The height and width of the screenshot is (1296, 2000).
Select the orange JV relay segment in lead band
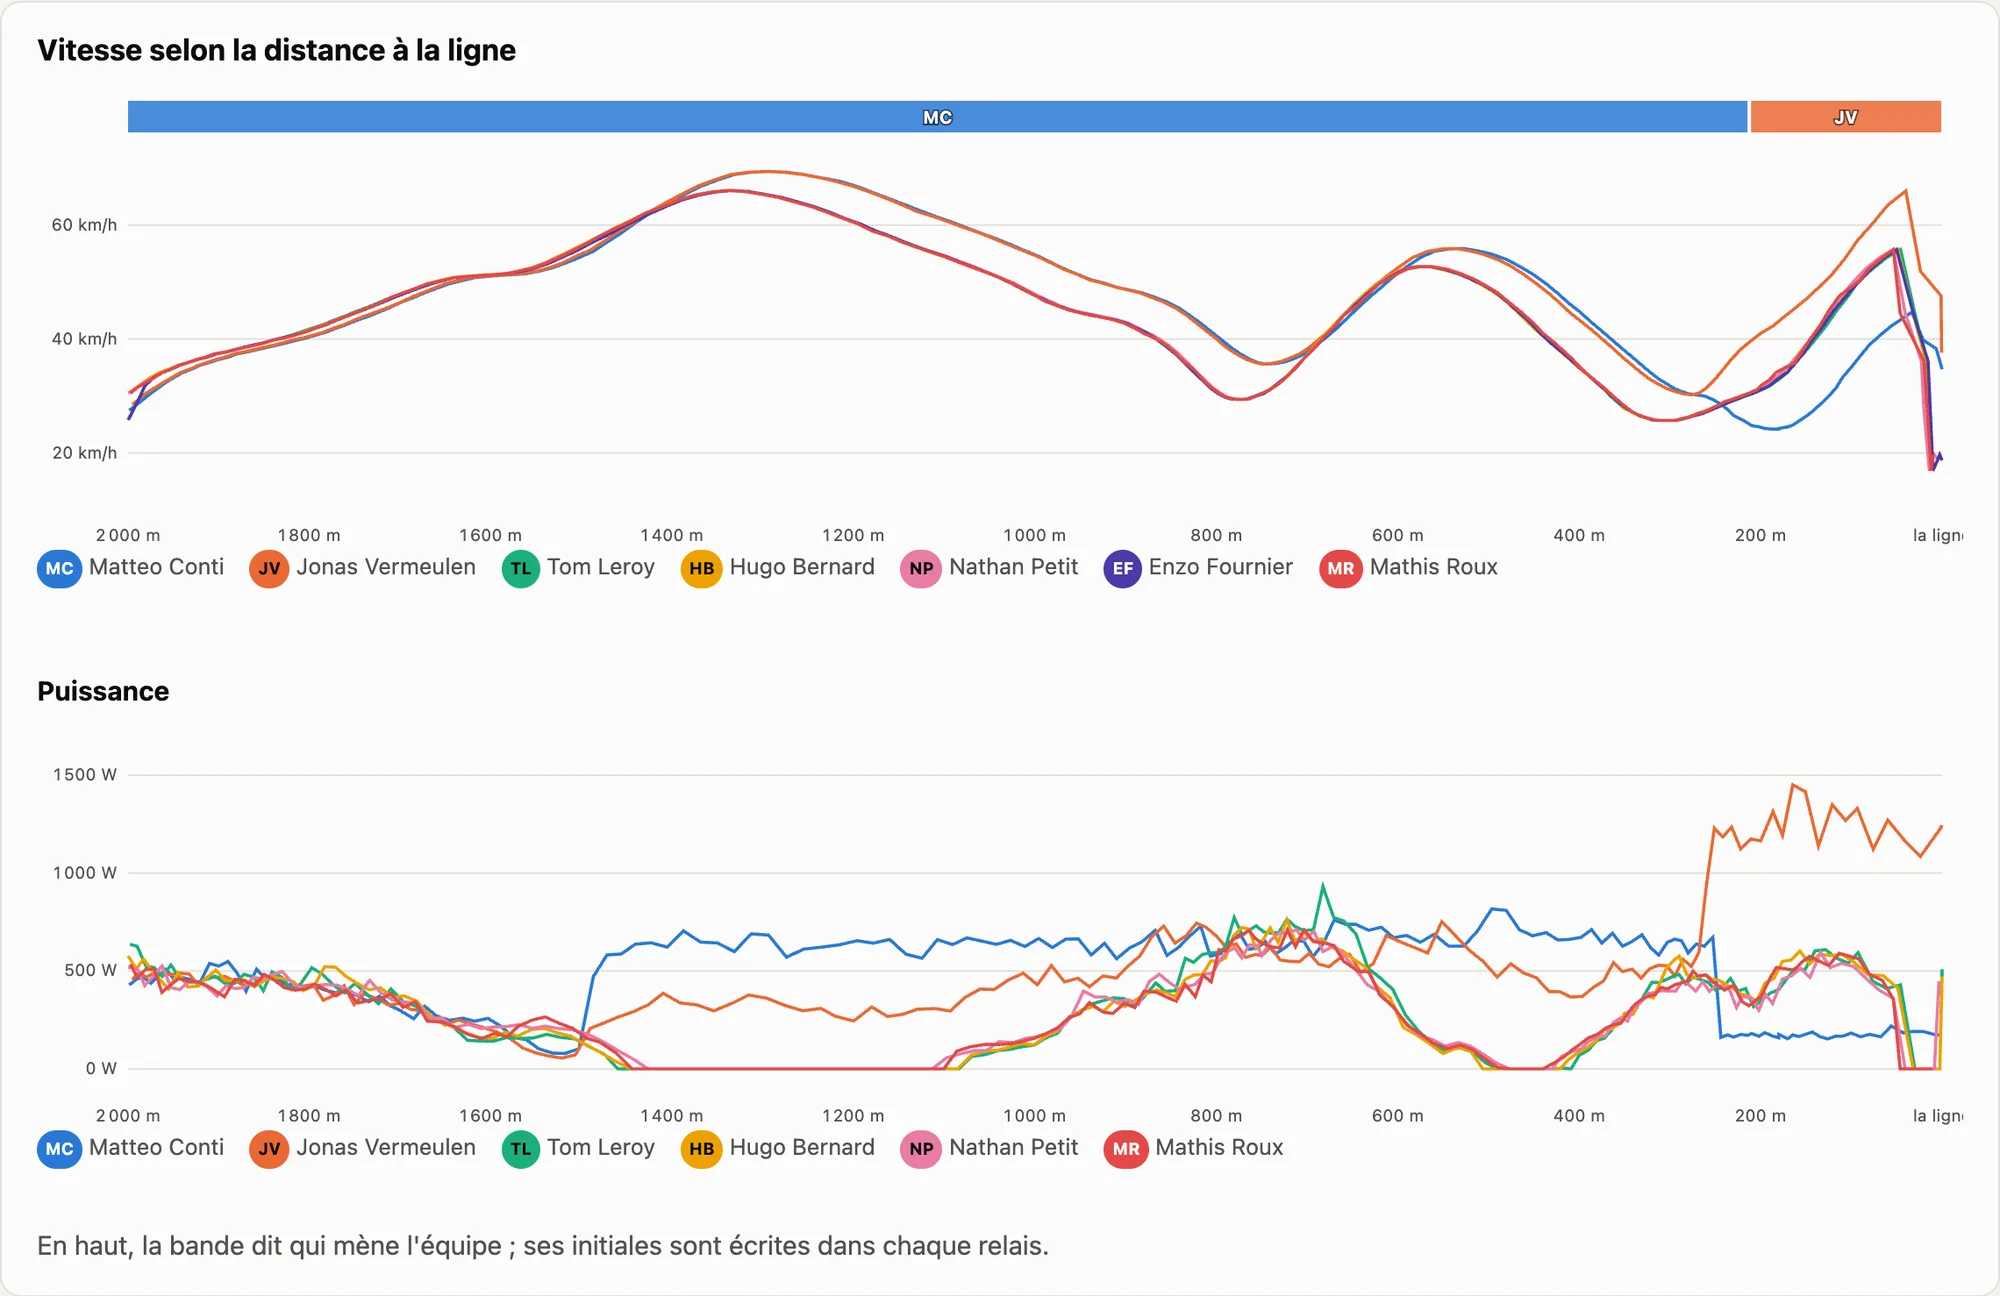[x=1846, y=117]
